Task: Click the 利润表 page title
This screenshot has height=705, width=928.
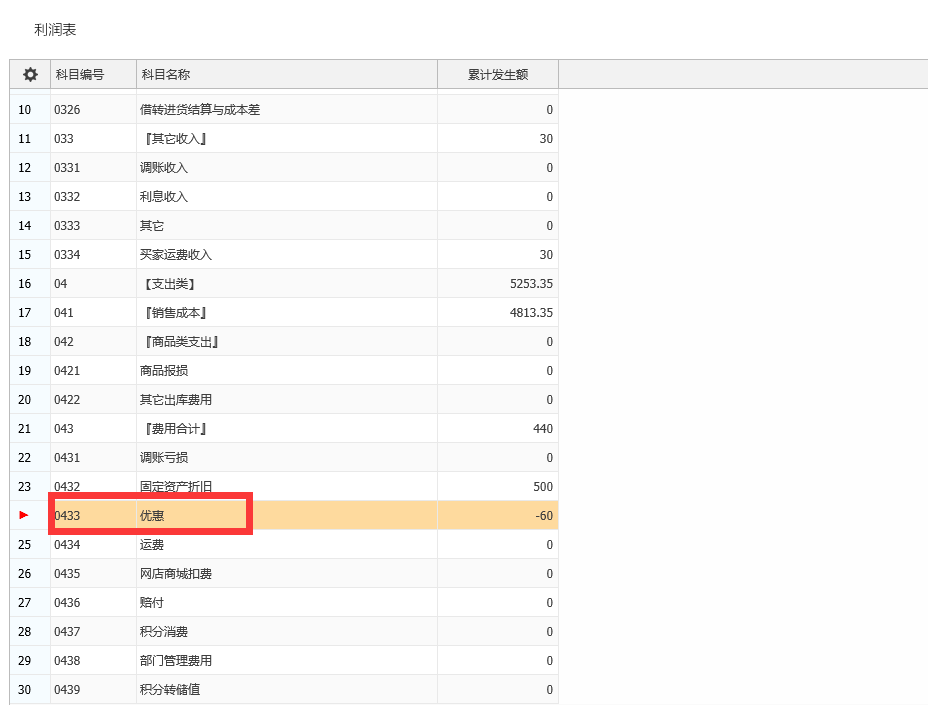Action: (x=55, y=30)
